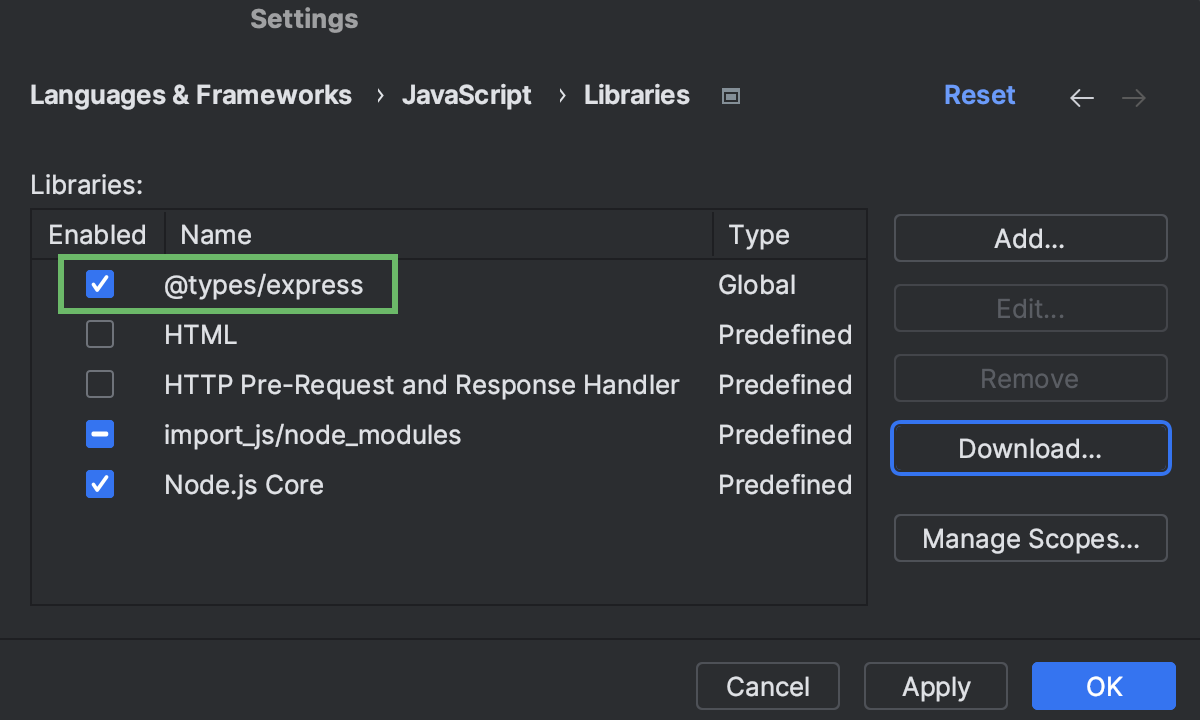The image size is (1200, 720).
Task: Navigate back using the left arrow icon
Action: click(x=1081, y=97)
